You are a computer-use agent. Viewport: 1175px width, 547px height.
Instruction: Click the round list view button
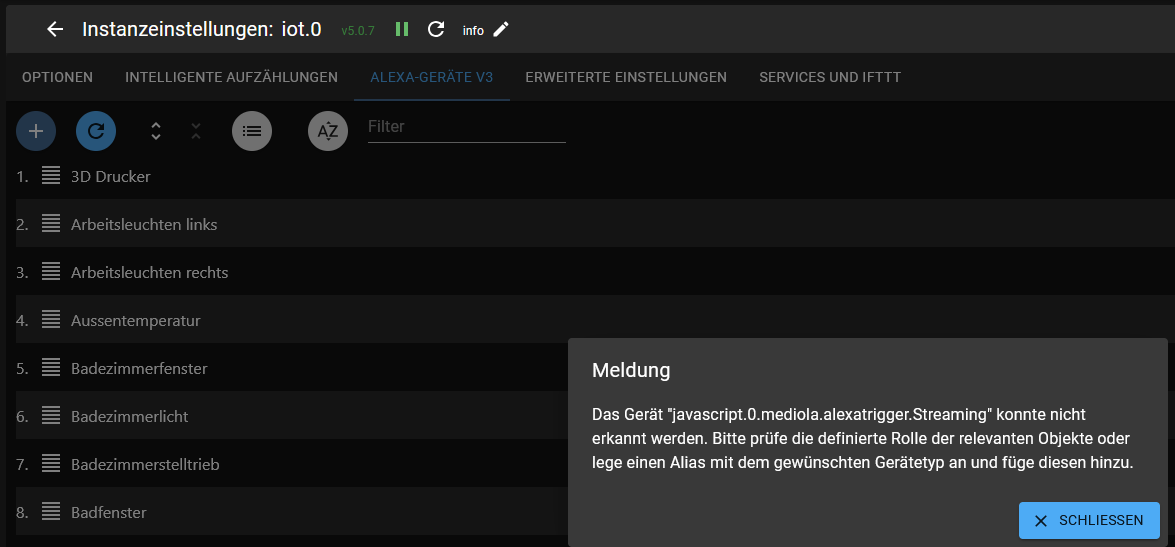click(x=252, y=131)
